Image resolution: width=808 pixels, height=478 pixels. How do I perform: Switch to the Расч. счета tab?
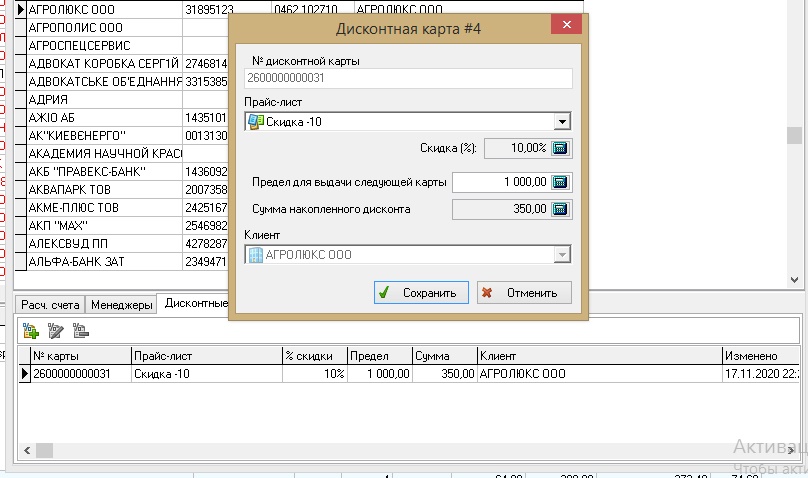50,304
